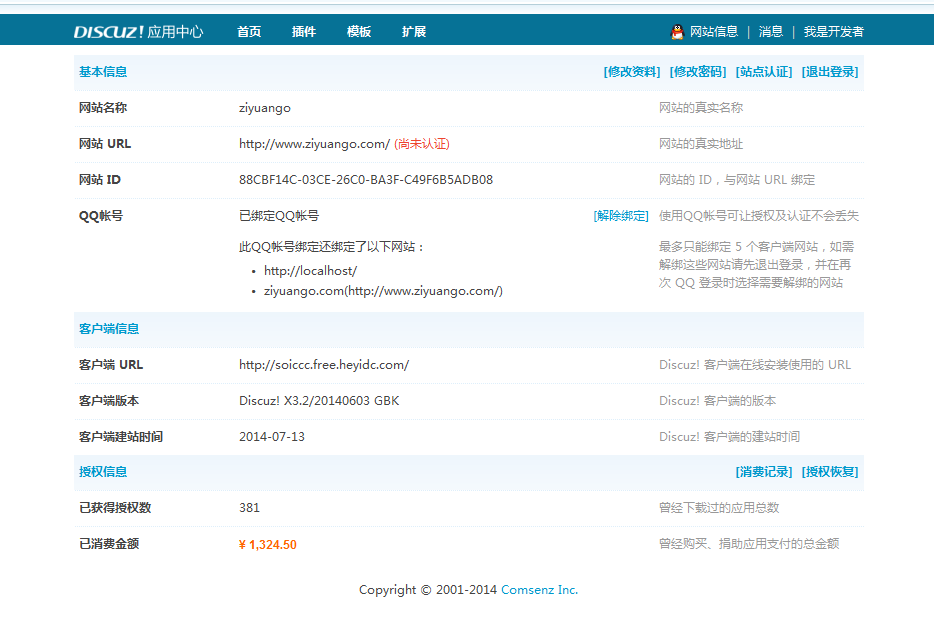Open the 修改密码 link
934x621 pixels.
tap(698, 72)
